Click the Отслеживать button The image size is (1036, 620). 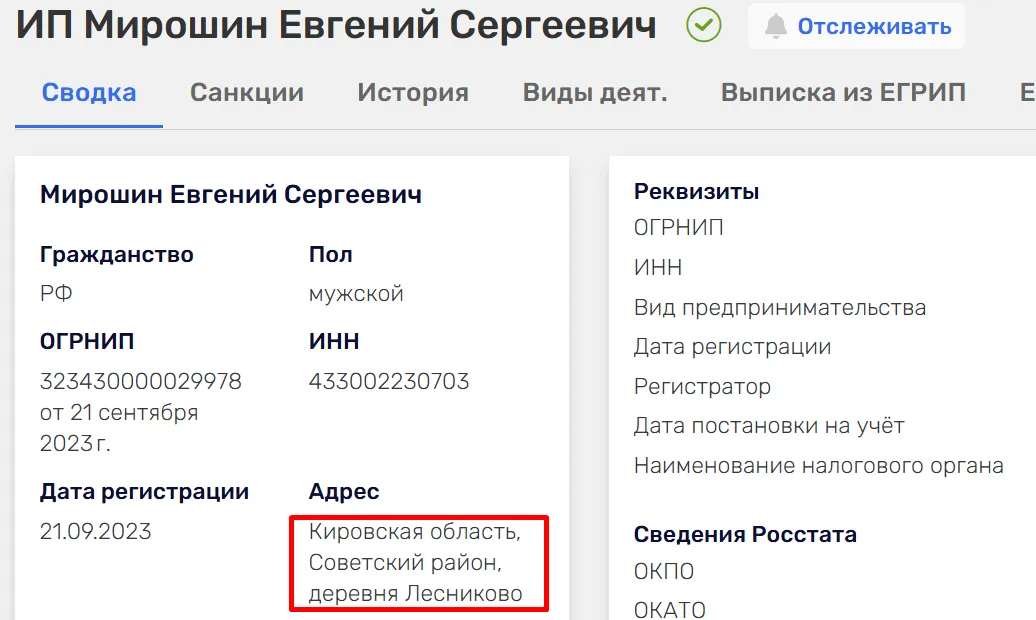coord(856,26)
